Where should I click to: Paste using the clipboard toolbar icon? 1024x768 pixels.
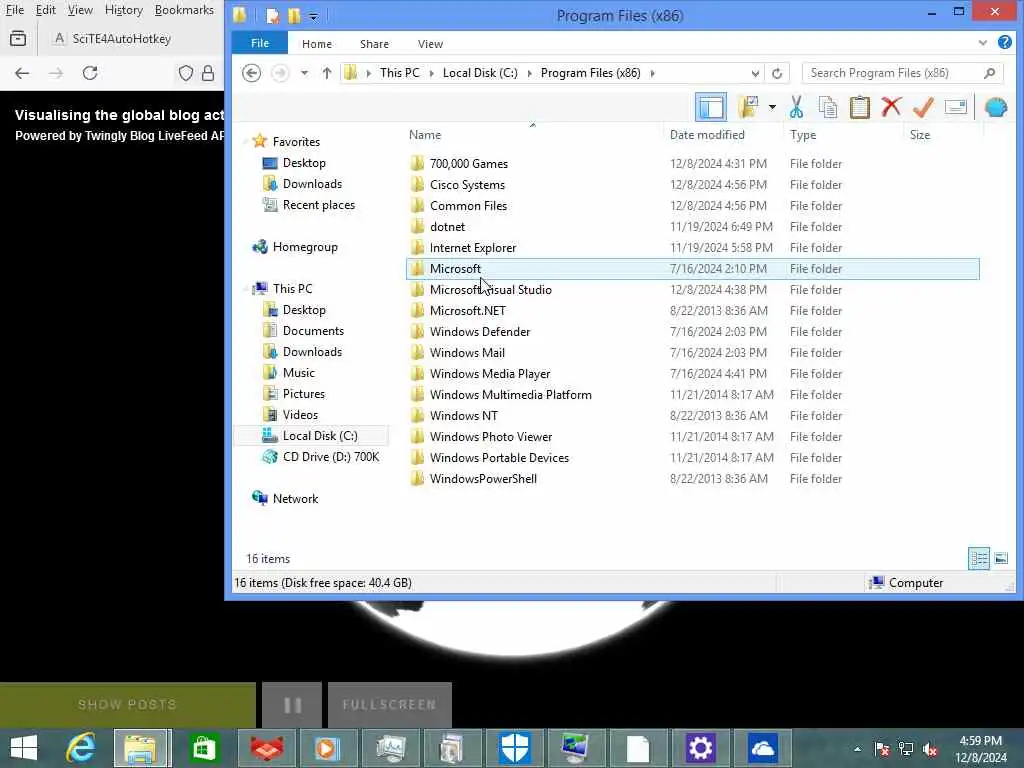(859, 107)
